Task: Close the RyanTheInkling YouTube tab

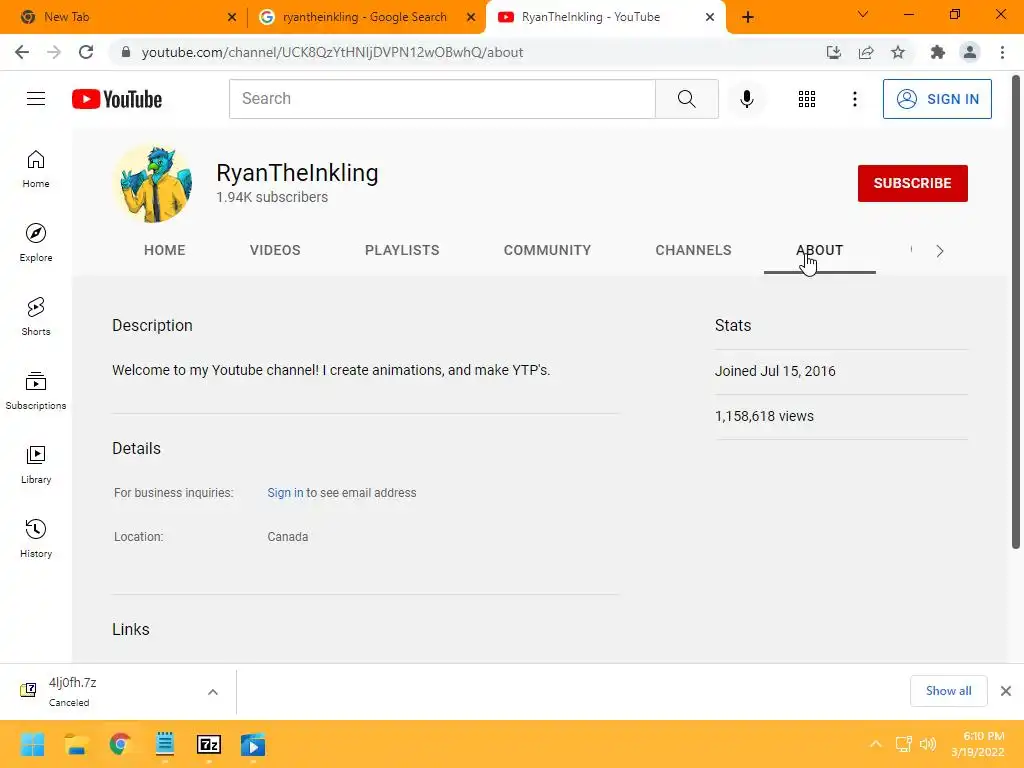Action: [x=710, y=17]
